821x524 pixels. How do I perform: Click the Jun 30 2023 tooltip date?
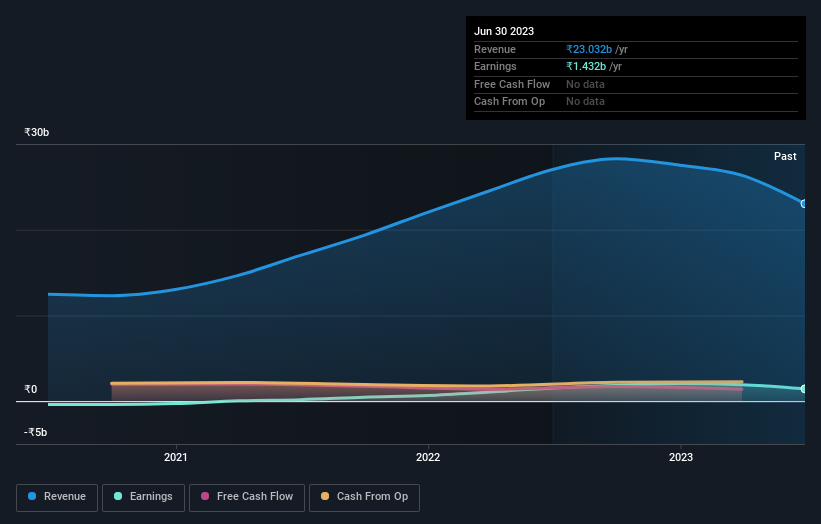504,31
